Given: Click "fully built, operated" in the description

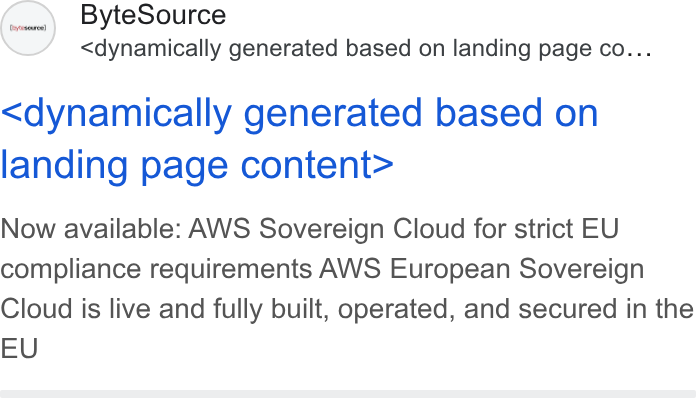Looking at the screenshot, I should [x=334, y=309].
